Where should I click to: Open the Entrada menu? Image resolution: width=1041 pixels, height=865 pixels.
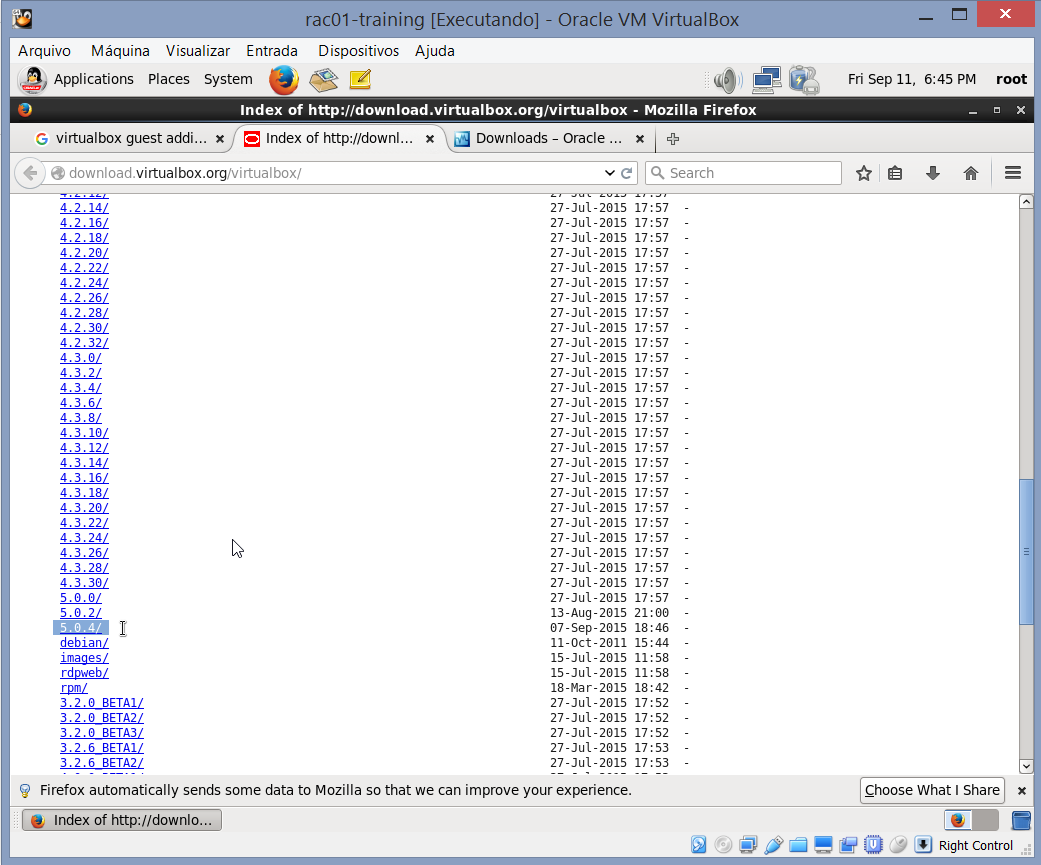272,51
